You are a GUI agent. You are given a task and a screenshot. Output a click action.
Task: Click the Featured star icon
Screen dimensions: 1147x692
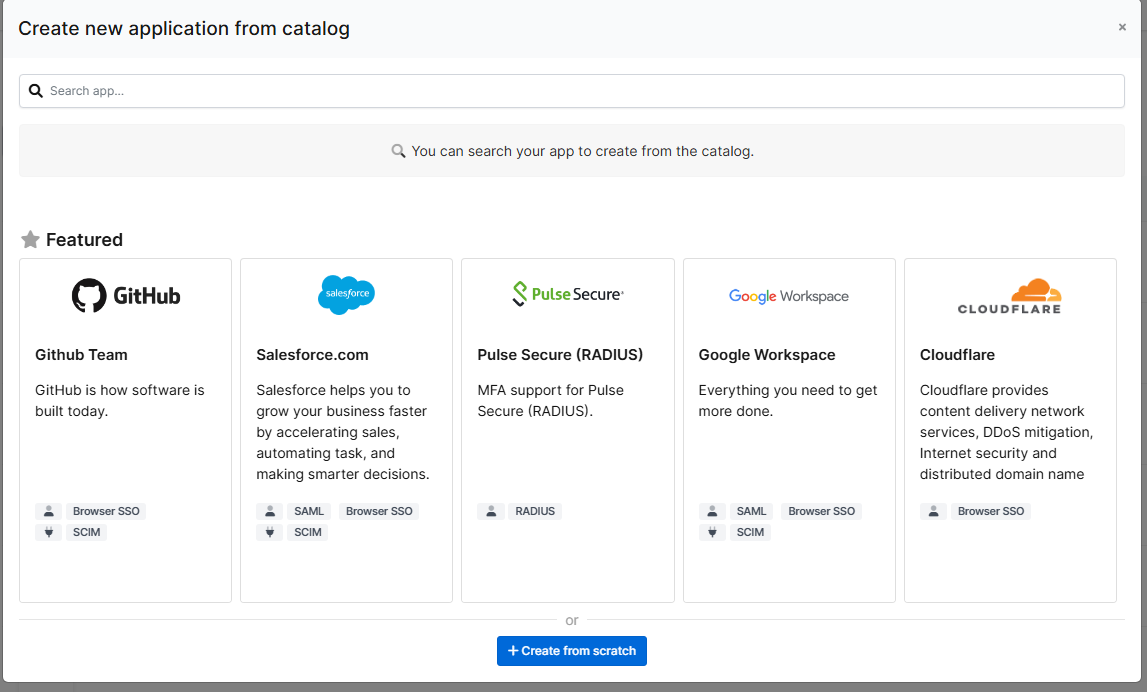[30, 239]
